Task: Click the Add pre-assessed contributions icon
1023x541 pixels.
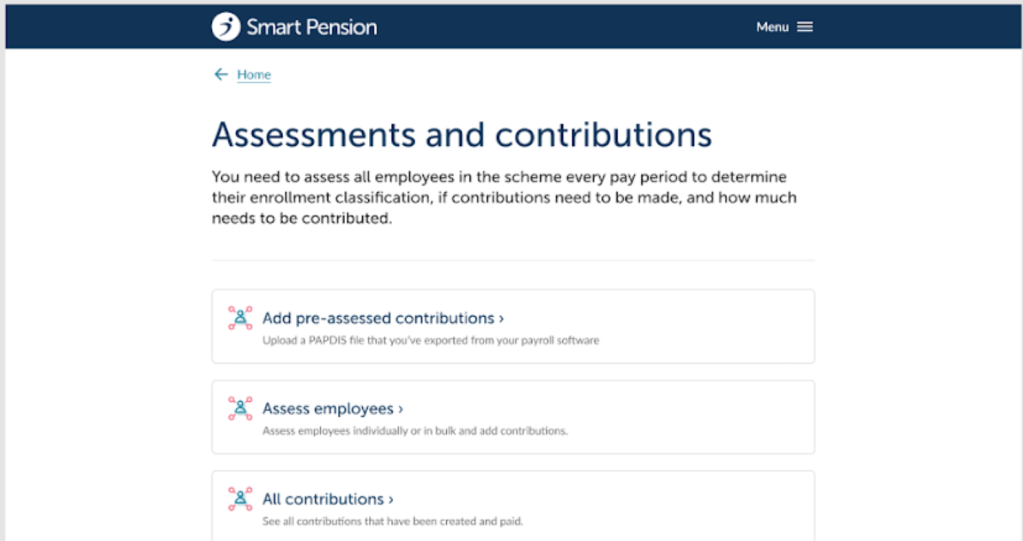Action: click(x=240, y=318)
